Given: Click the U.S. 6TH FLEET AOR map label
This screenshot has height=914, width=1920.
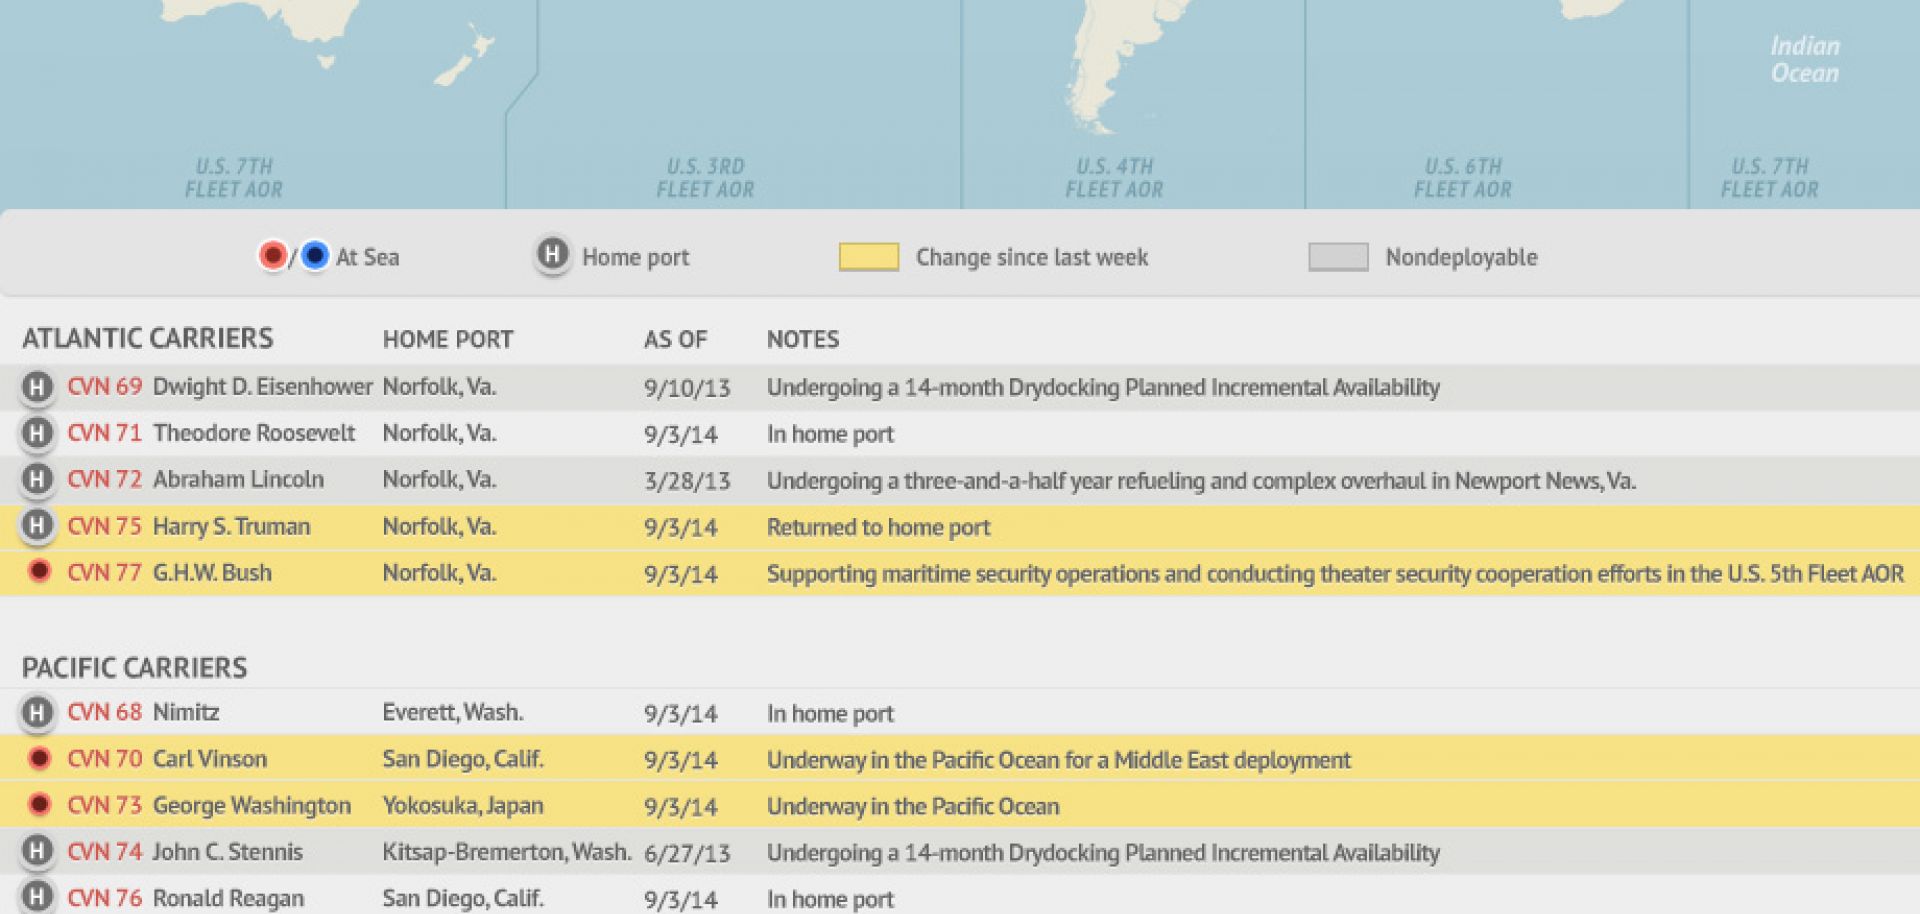Looking at the screenshot, I should 1463,178.
